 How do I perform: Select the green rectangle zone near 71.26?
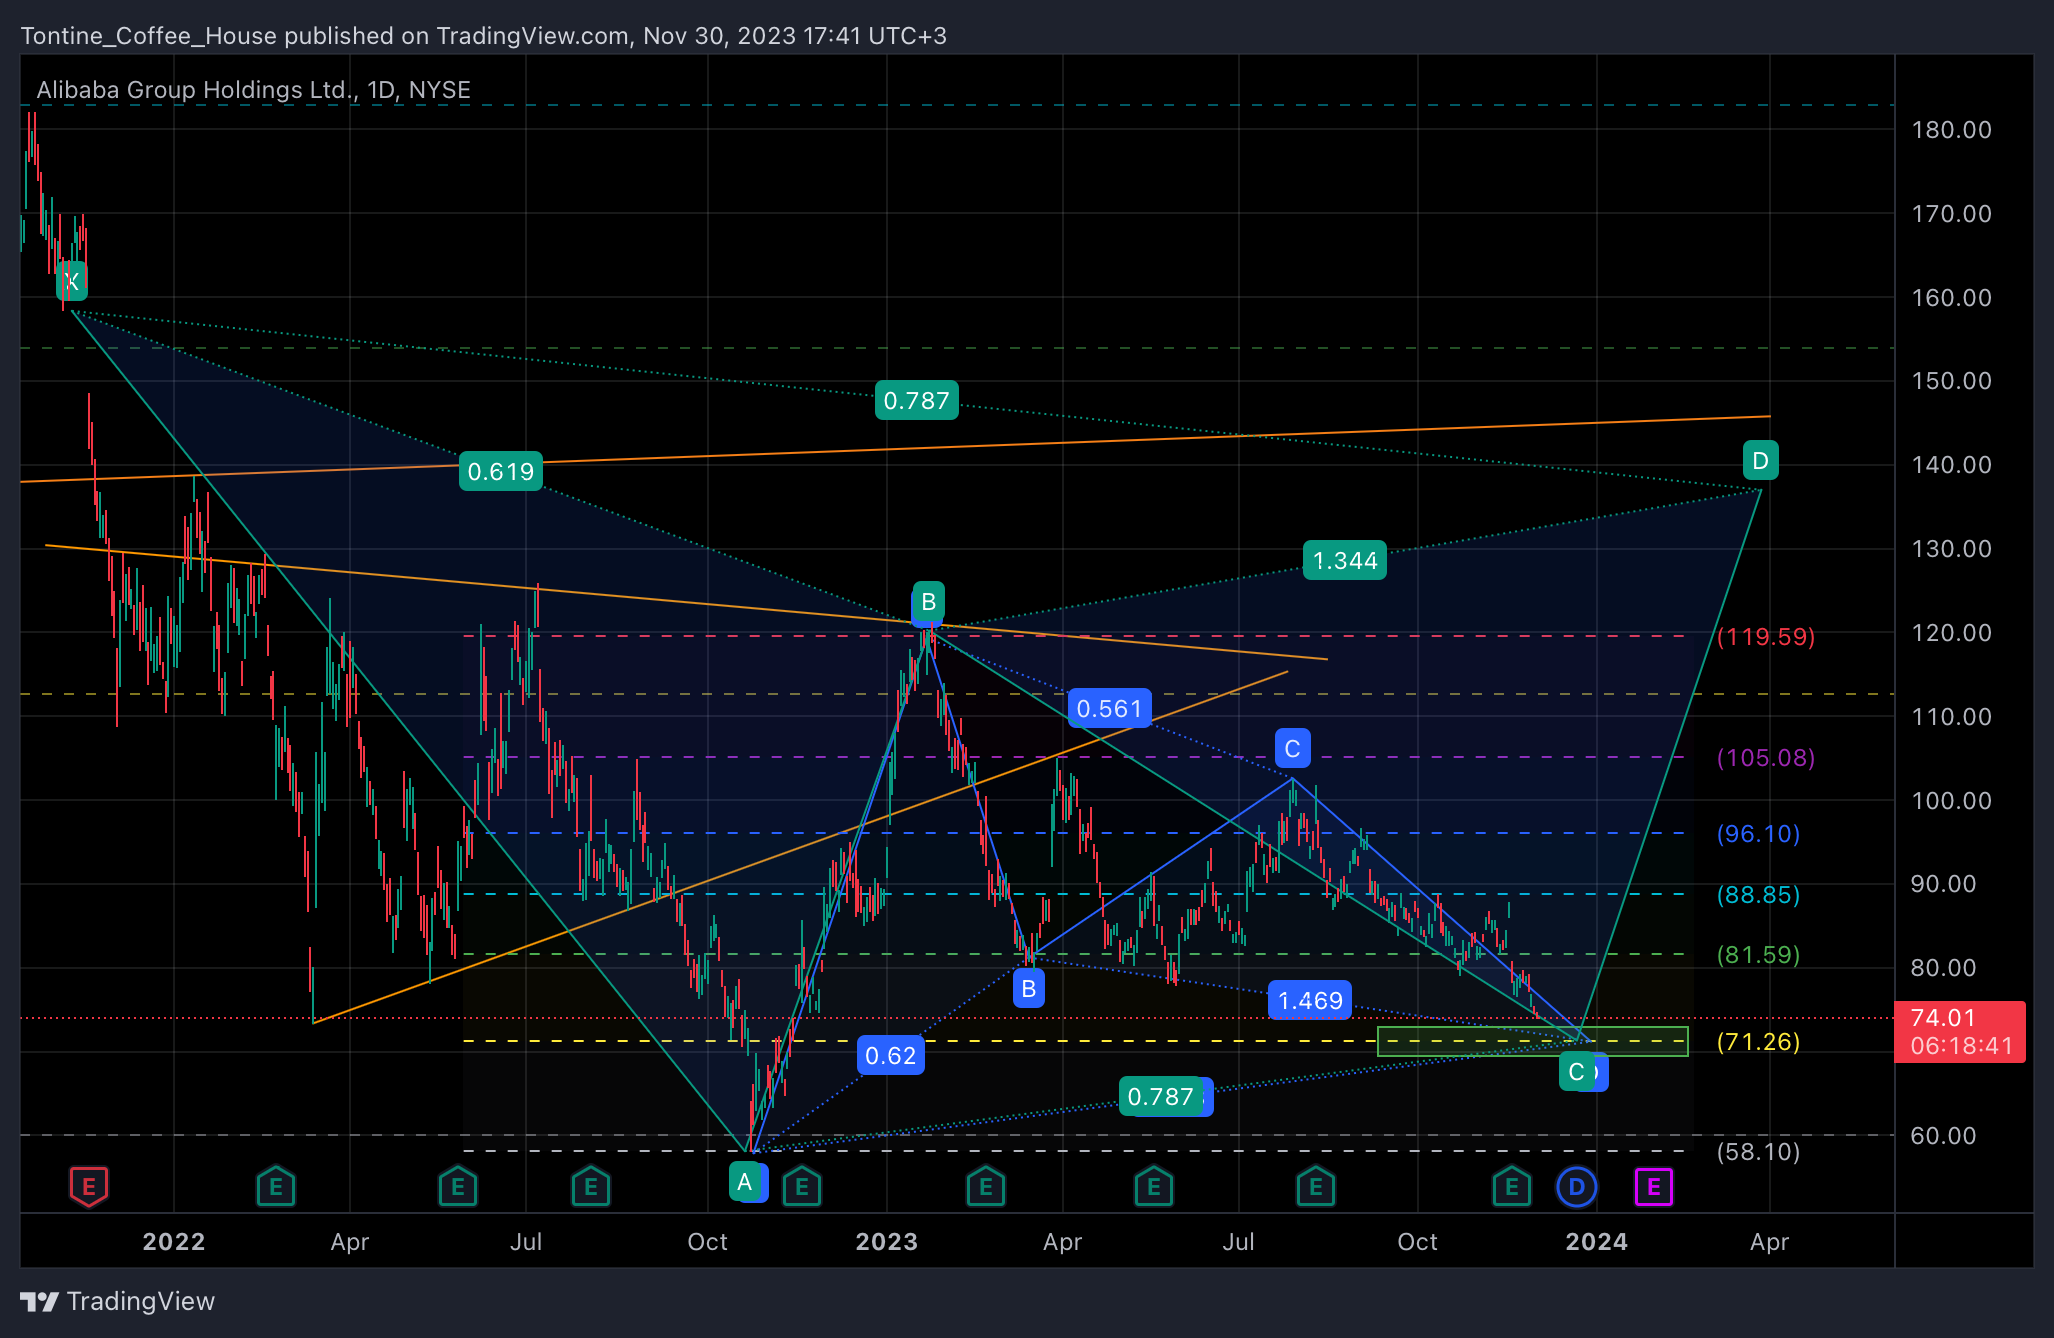1532,1041
